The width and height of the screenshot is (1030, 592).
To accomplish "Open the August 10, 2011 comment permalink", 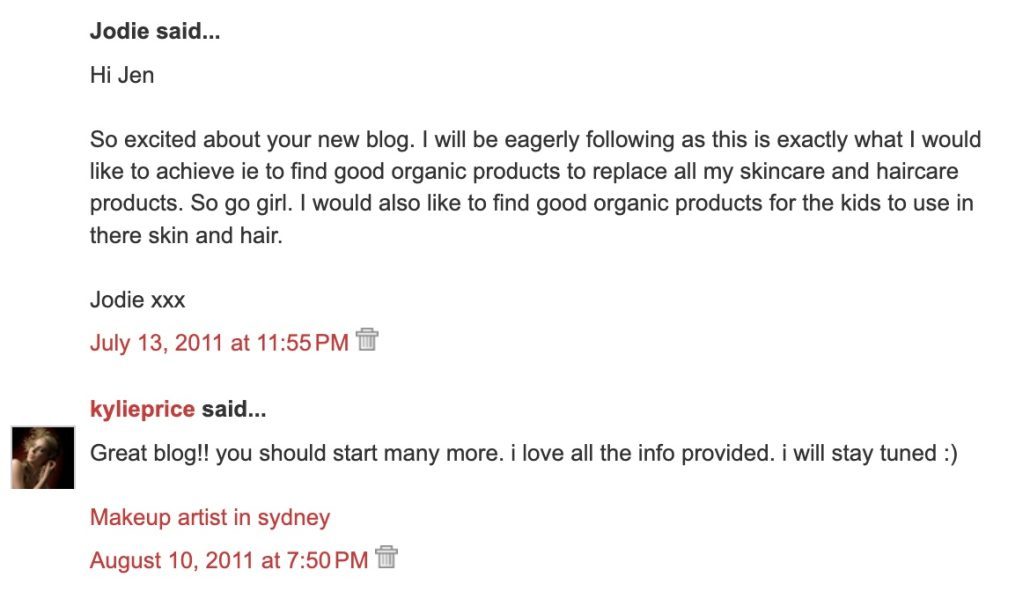I will click(x=229, y=561).
